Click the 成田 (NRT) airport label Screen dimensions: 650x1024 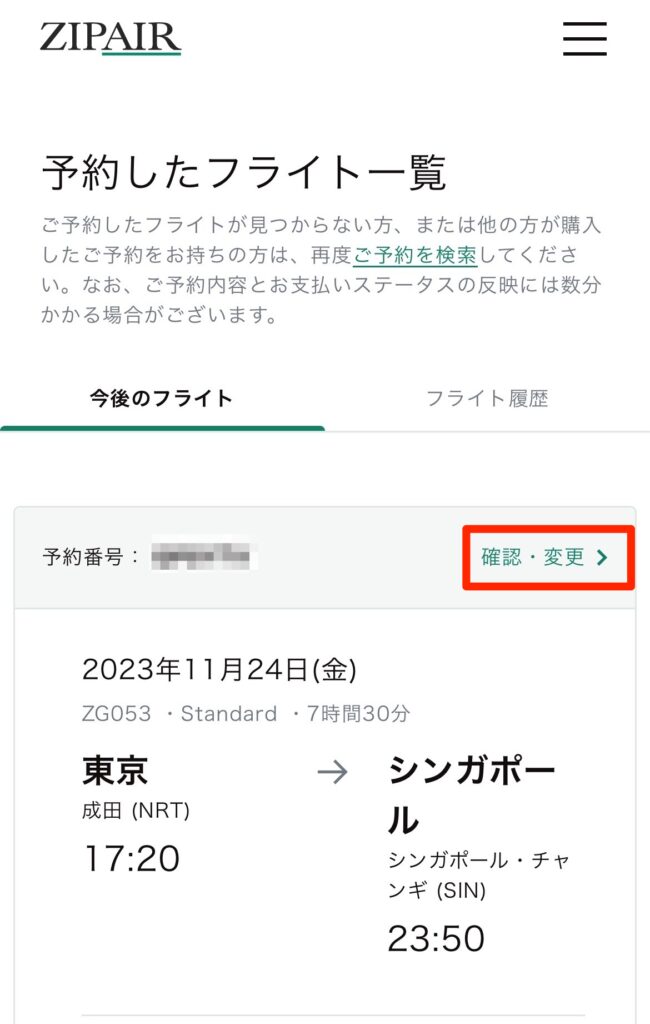coord(136,811)
